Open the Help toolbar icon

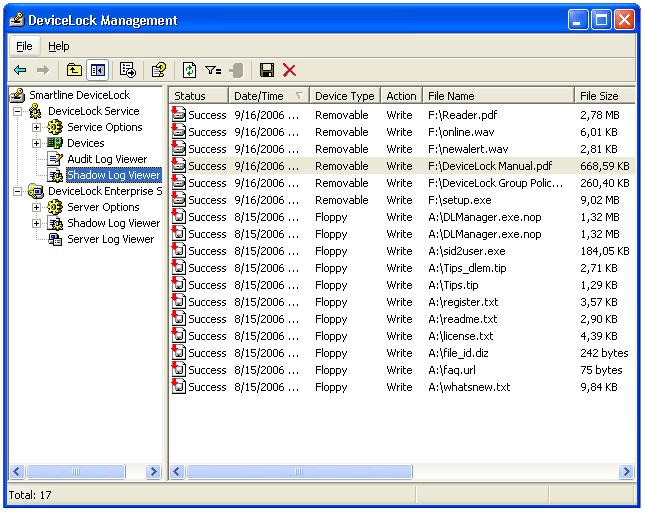(x=158, y=70)
